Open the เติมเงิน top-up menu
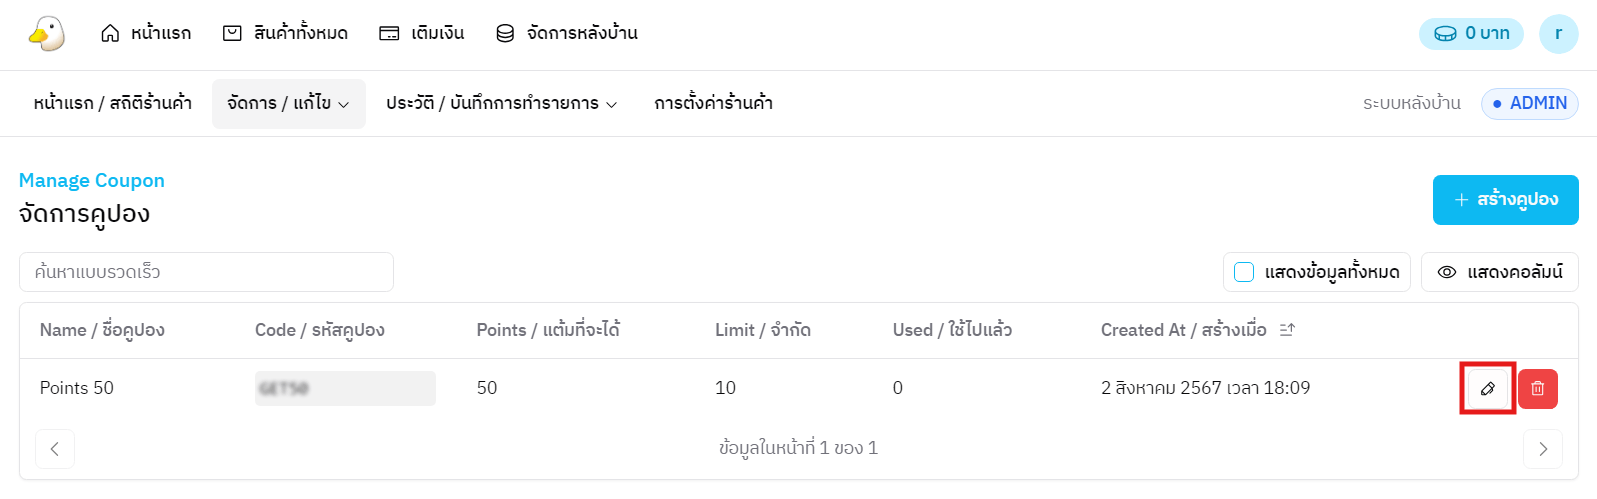 pyautogui.click(x=421, y=33)
